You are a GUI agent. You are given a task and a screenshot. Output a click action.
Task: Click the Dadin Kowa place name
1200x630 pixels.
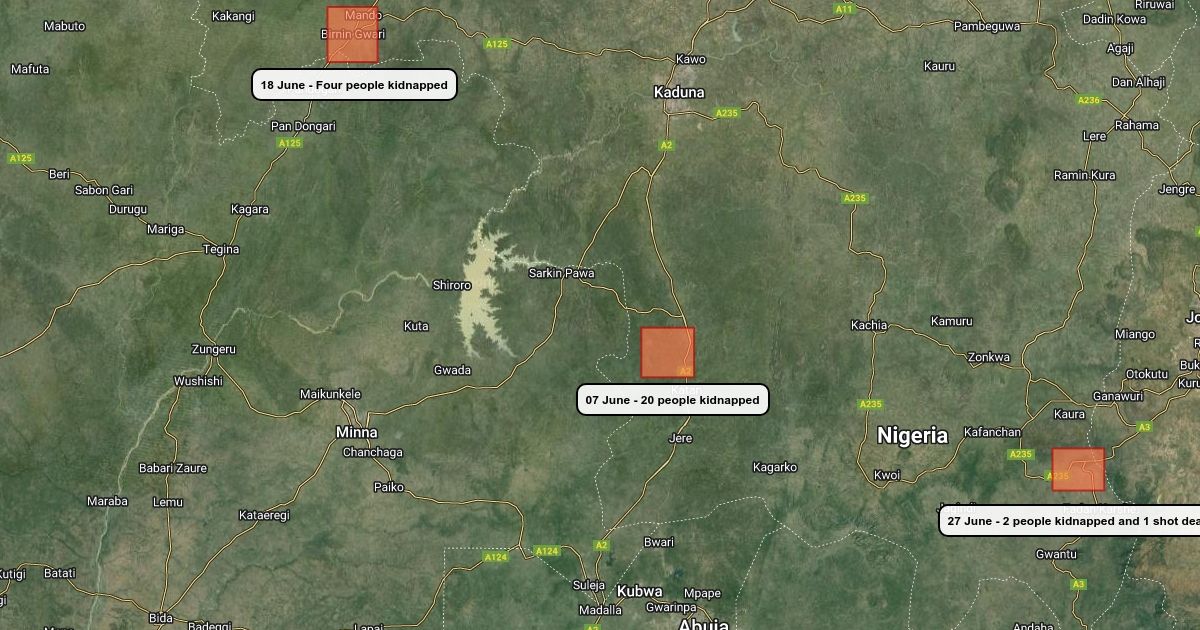pyautogui.click(x=1114, y=19)
